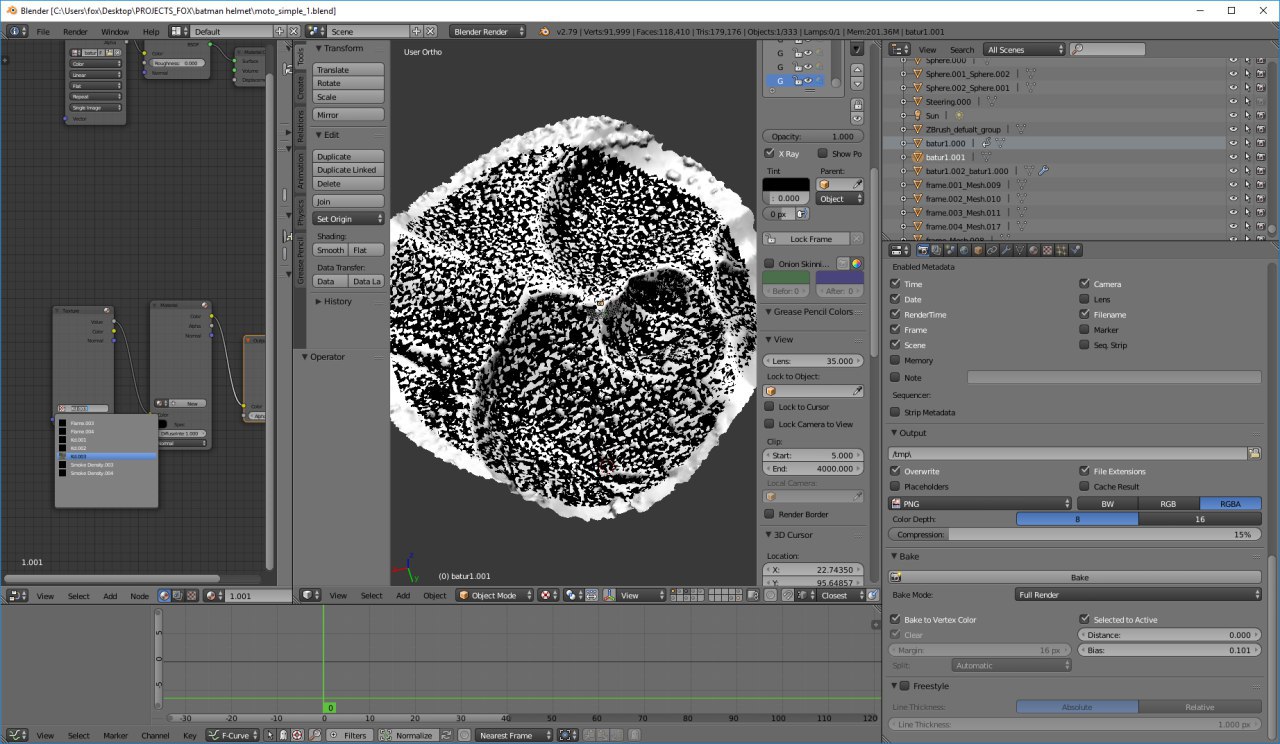Image resolution: width=1280 pixels, height=744 pixels.
Task: Hide batur1.001 with its eye icon
Action: (1233, 157)
